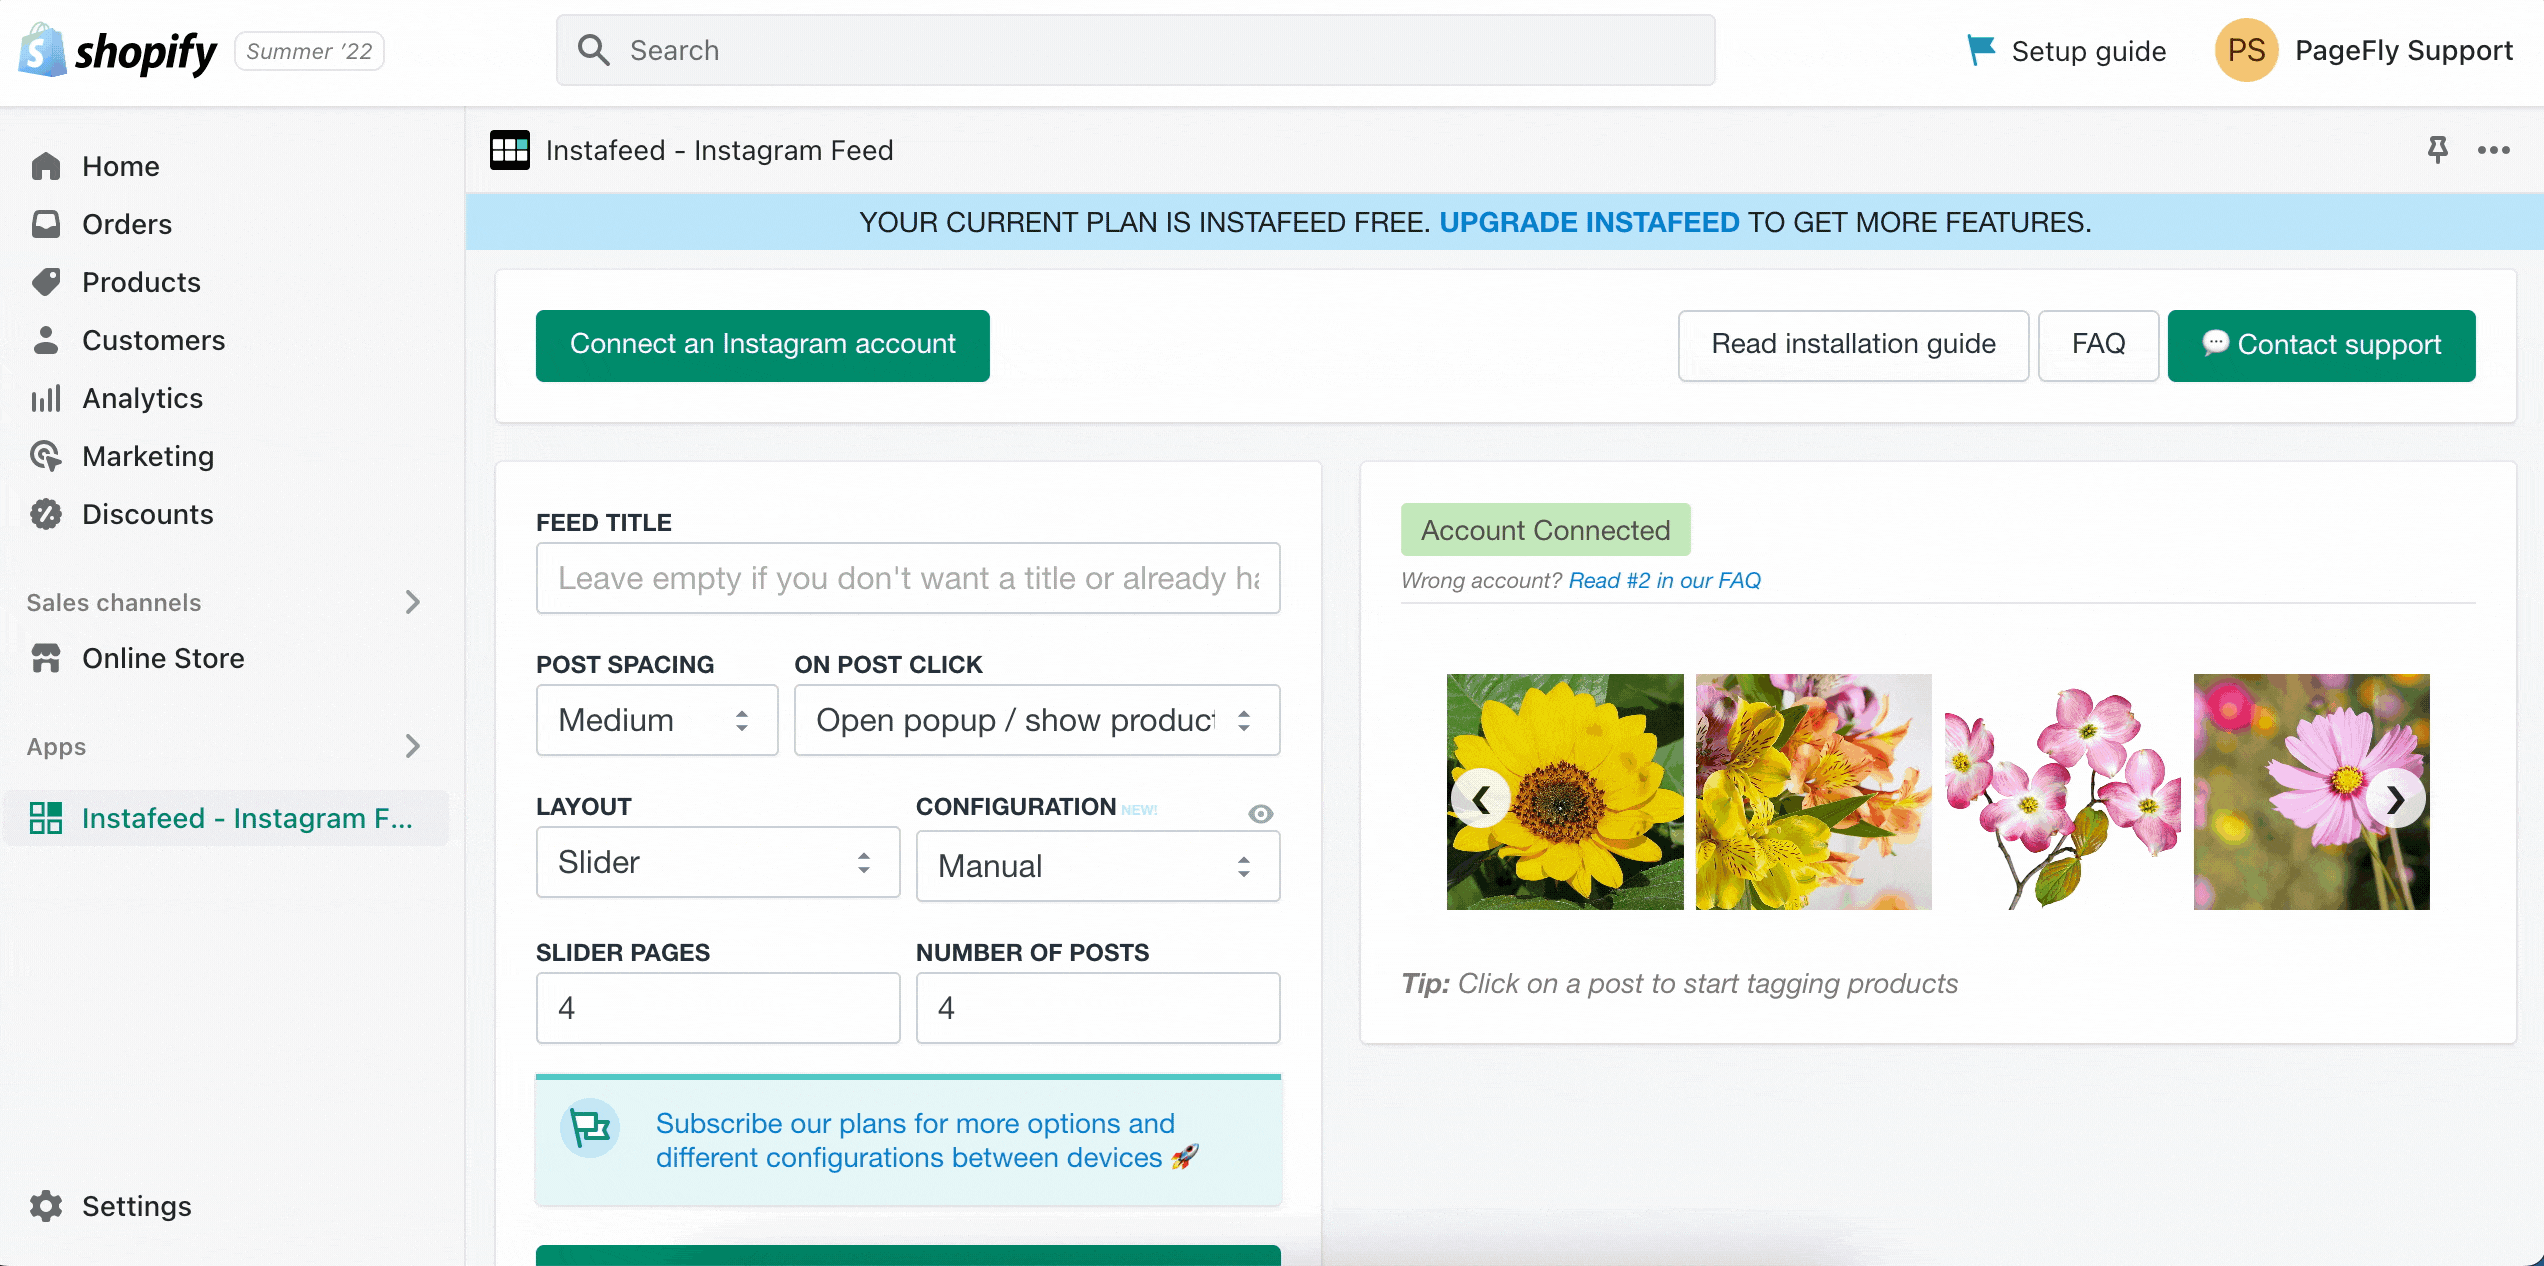2544x1266 pixels.
Task: Click the Orders inbox icon
Action: pos(46,224)
